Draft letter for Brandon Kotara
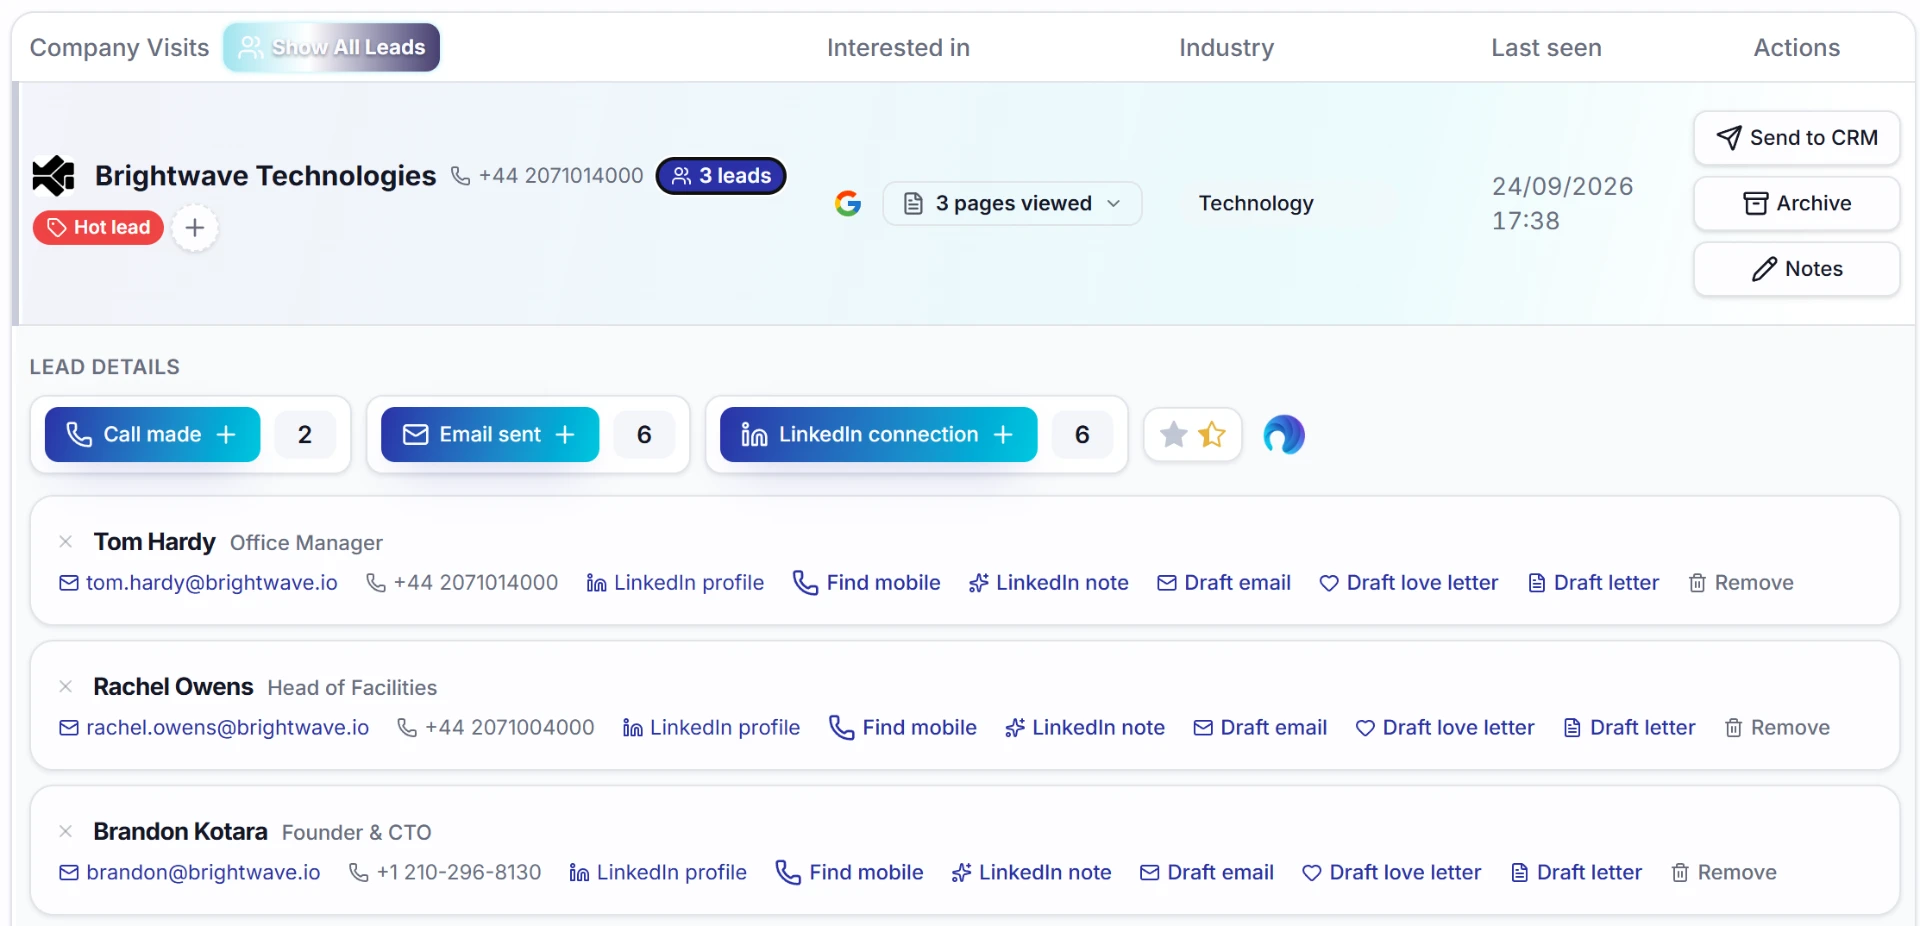The width and height of the screenshot is (1920, 926). 1577,873
